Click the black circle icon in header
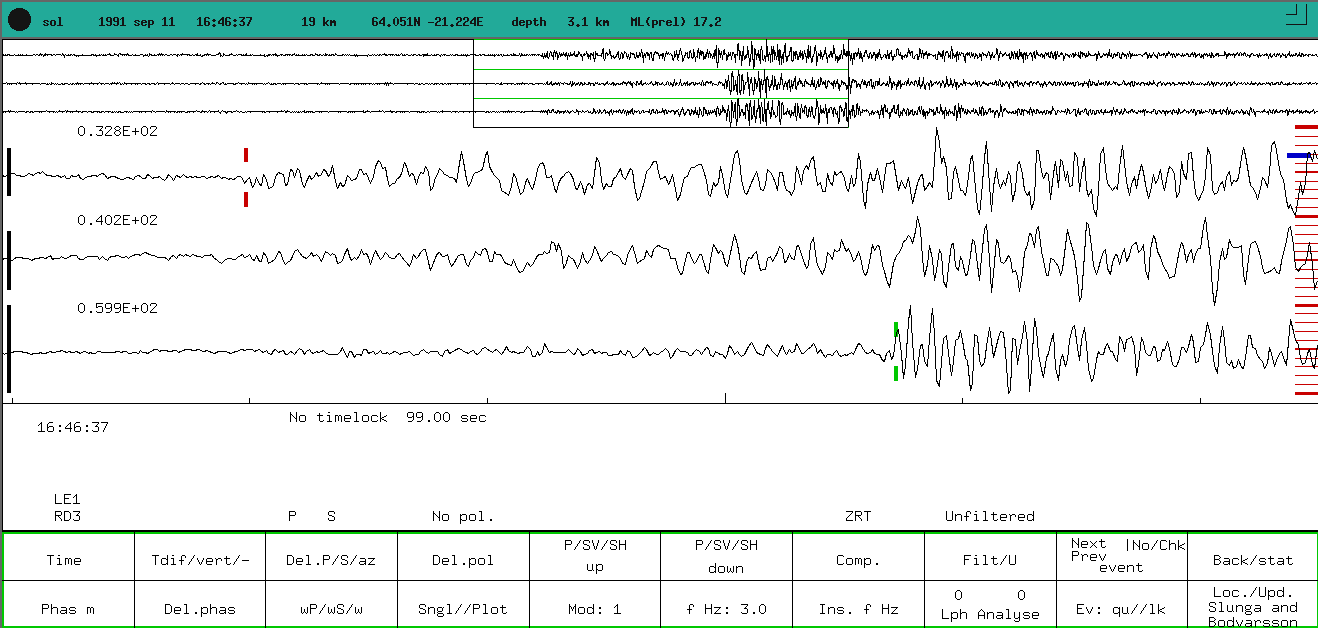Image resolution: width=1318 pixels, height=628 pixels. [19, 20]
